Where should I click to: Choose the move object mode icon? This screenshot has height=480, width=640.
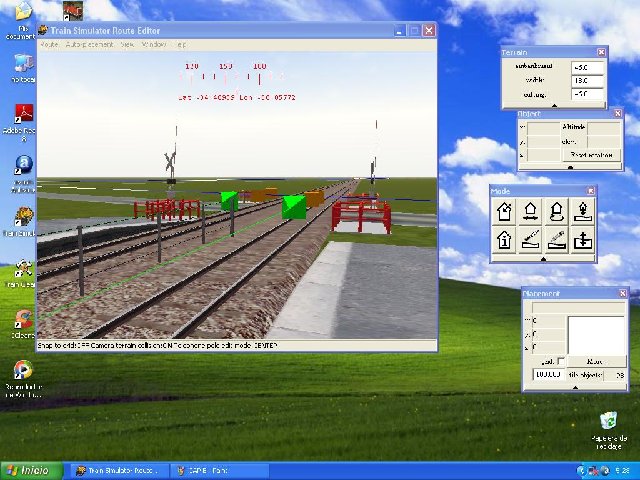tap(531, 211)
